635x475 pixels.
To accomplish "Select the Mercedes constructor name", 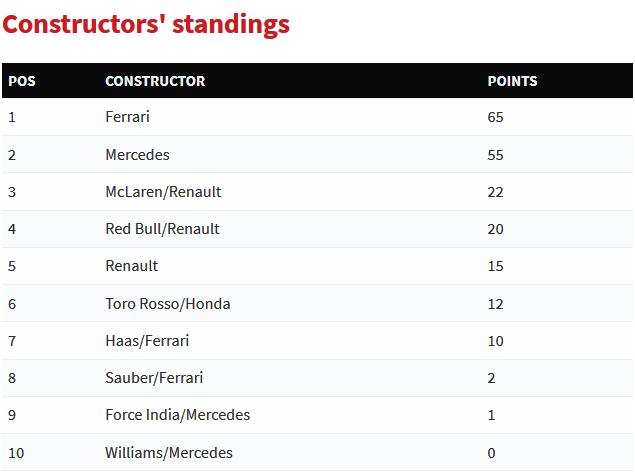I will point(137,155).
